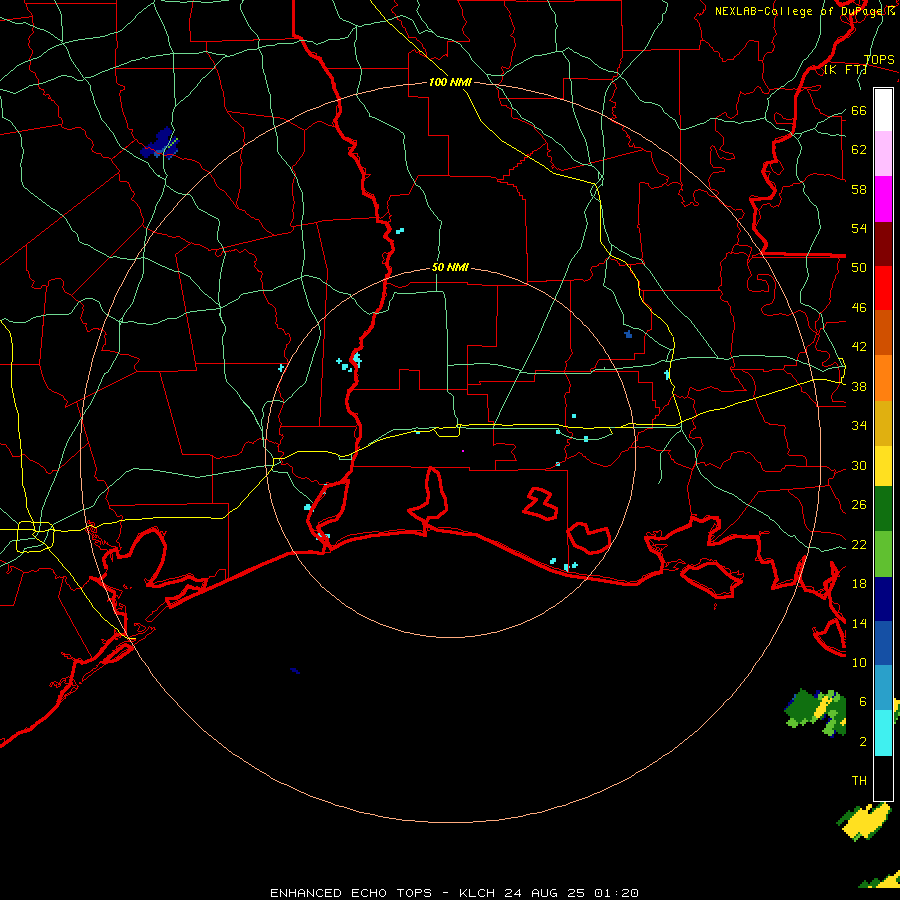This screenshot has height=900, width=900.
Task: Click legend value 50
Action: pos(859,268)
